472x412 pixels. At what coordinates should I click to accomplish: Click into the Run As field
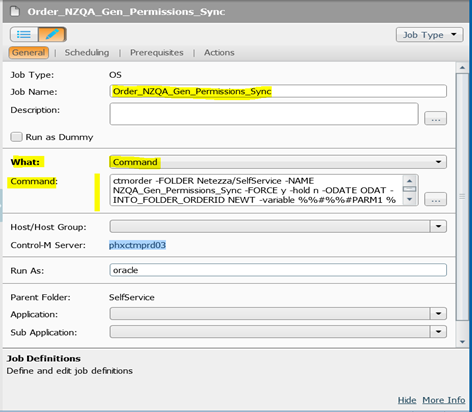click(278, 270)
